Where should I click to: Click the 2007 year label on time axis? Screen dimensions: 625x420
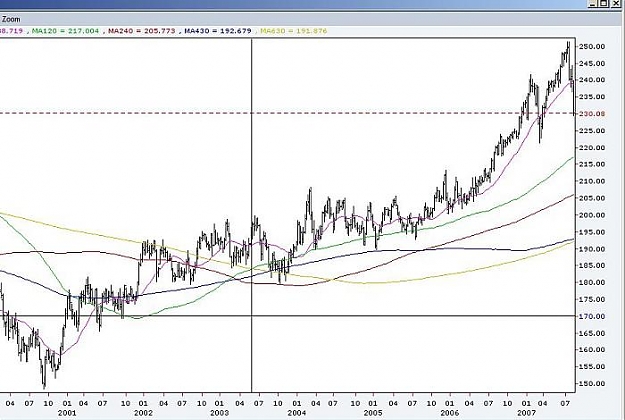coord(526,413)
